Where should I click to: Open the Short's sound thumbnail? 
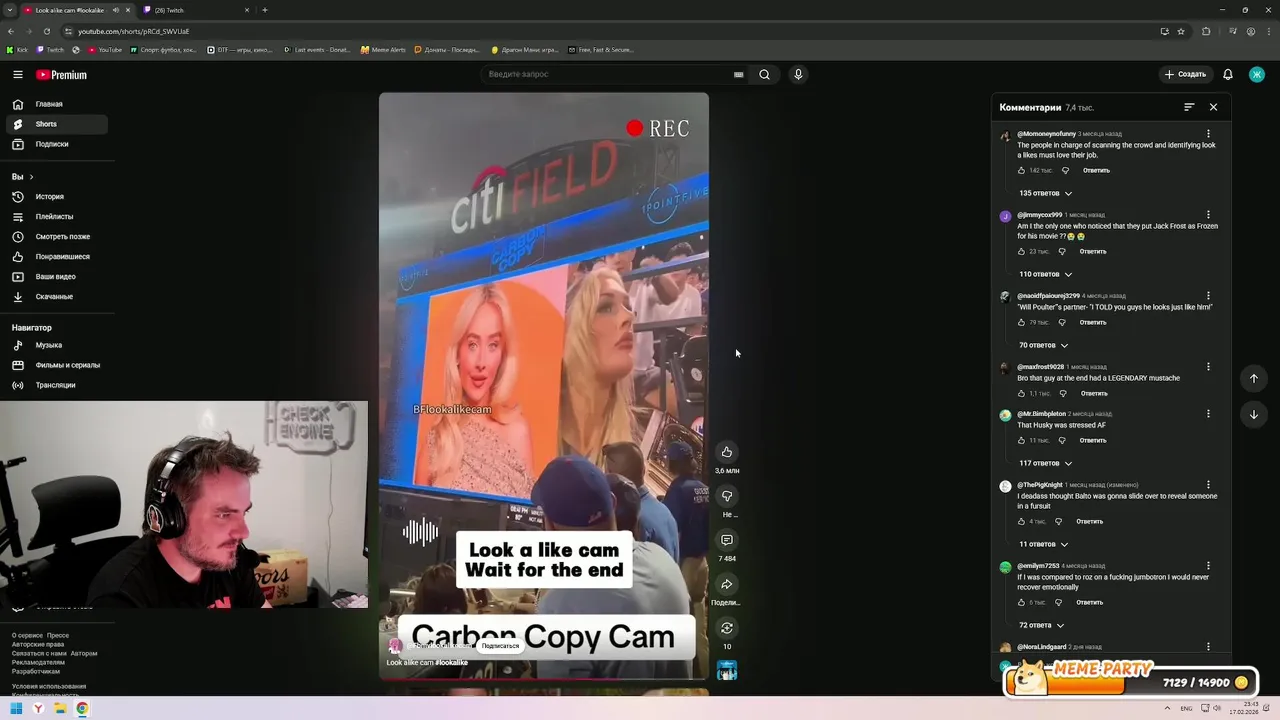[x=727, y=671]
